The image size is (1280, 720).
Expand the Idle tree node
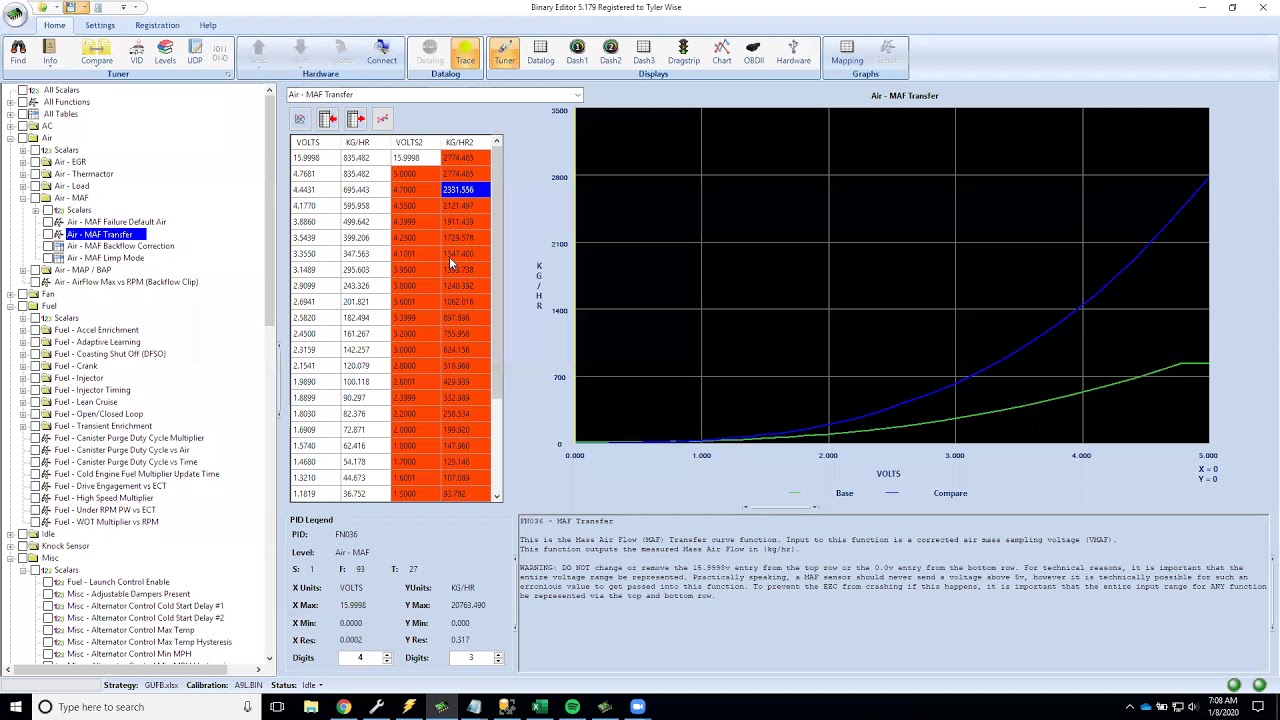click(x=10, y=534)
